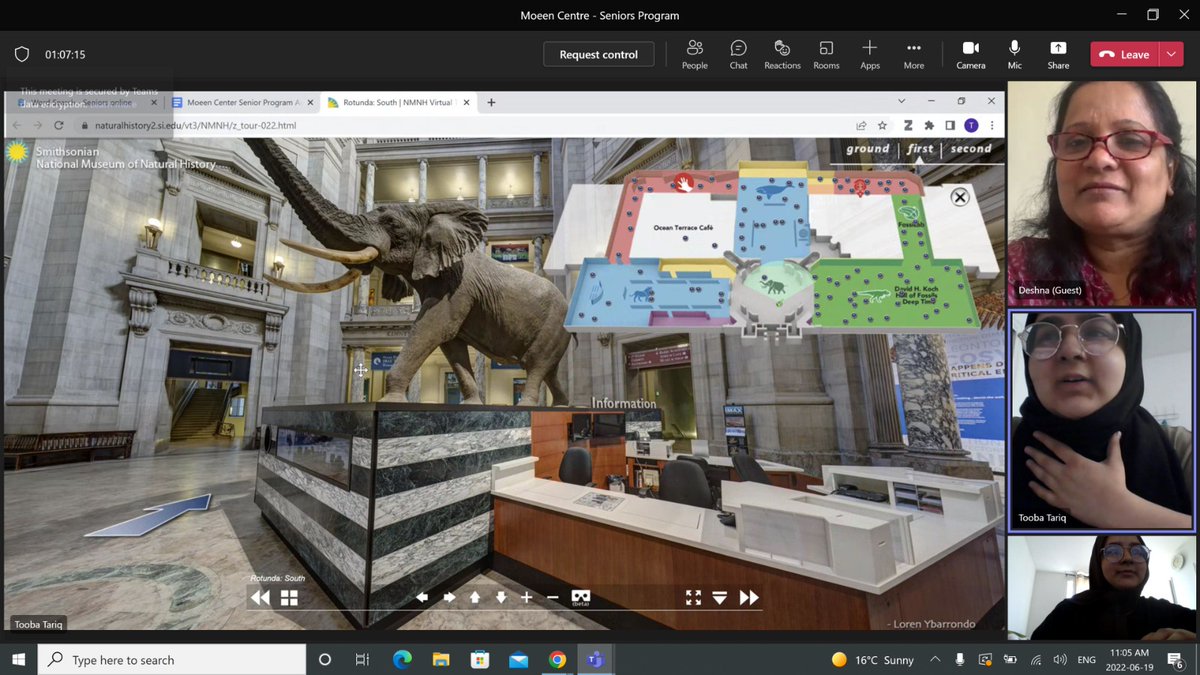Open the meeting Chat panel
This screenshot has height=675, width=1200.
pos(738,54)
